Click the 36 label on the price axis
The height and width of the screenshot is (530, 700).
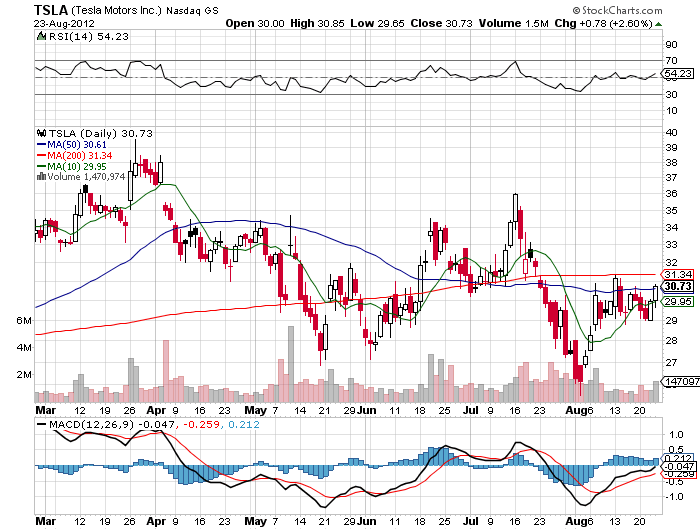point(671,193)
